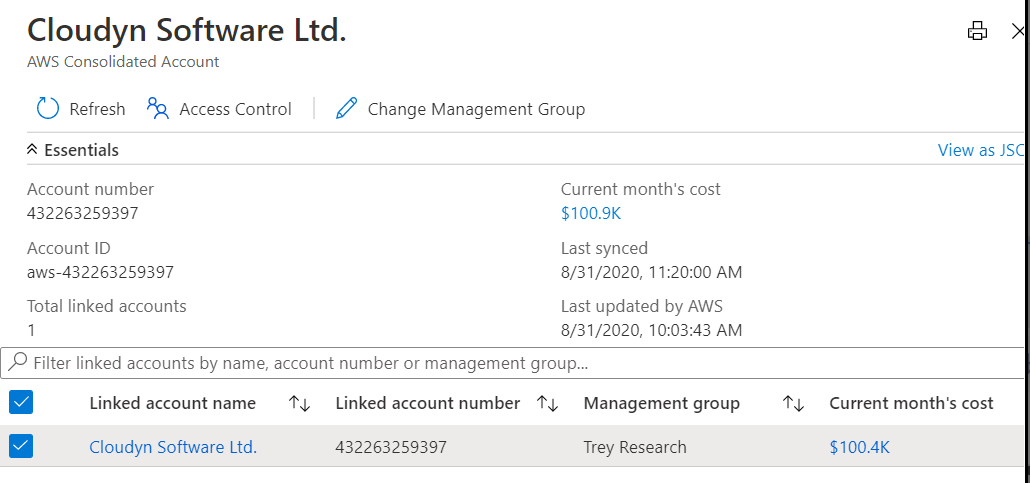
Task: Sort by Management group arrows
Action: pos(793,403)
